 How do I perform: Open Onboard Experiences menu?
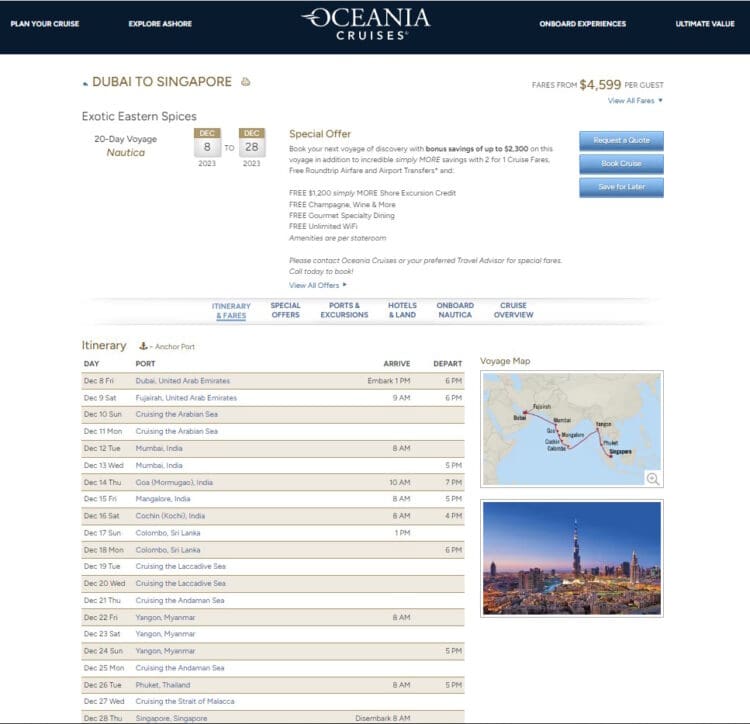point(583,23)
